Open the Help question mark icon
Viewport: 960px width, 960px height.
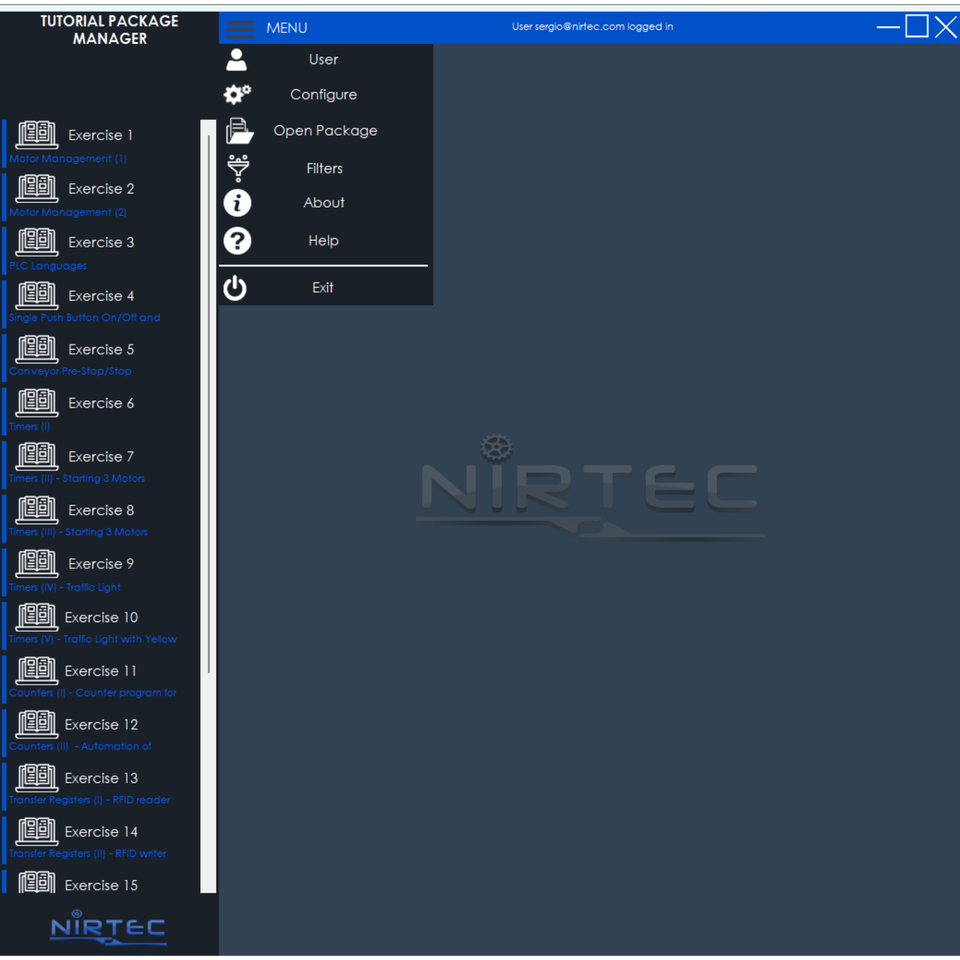238,241
